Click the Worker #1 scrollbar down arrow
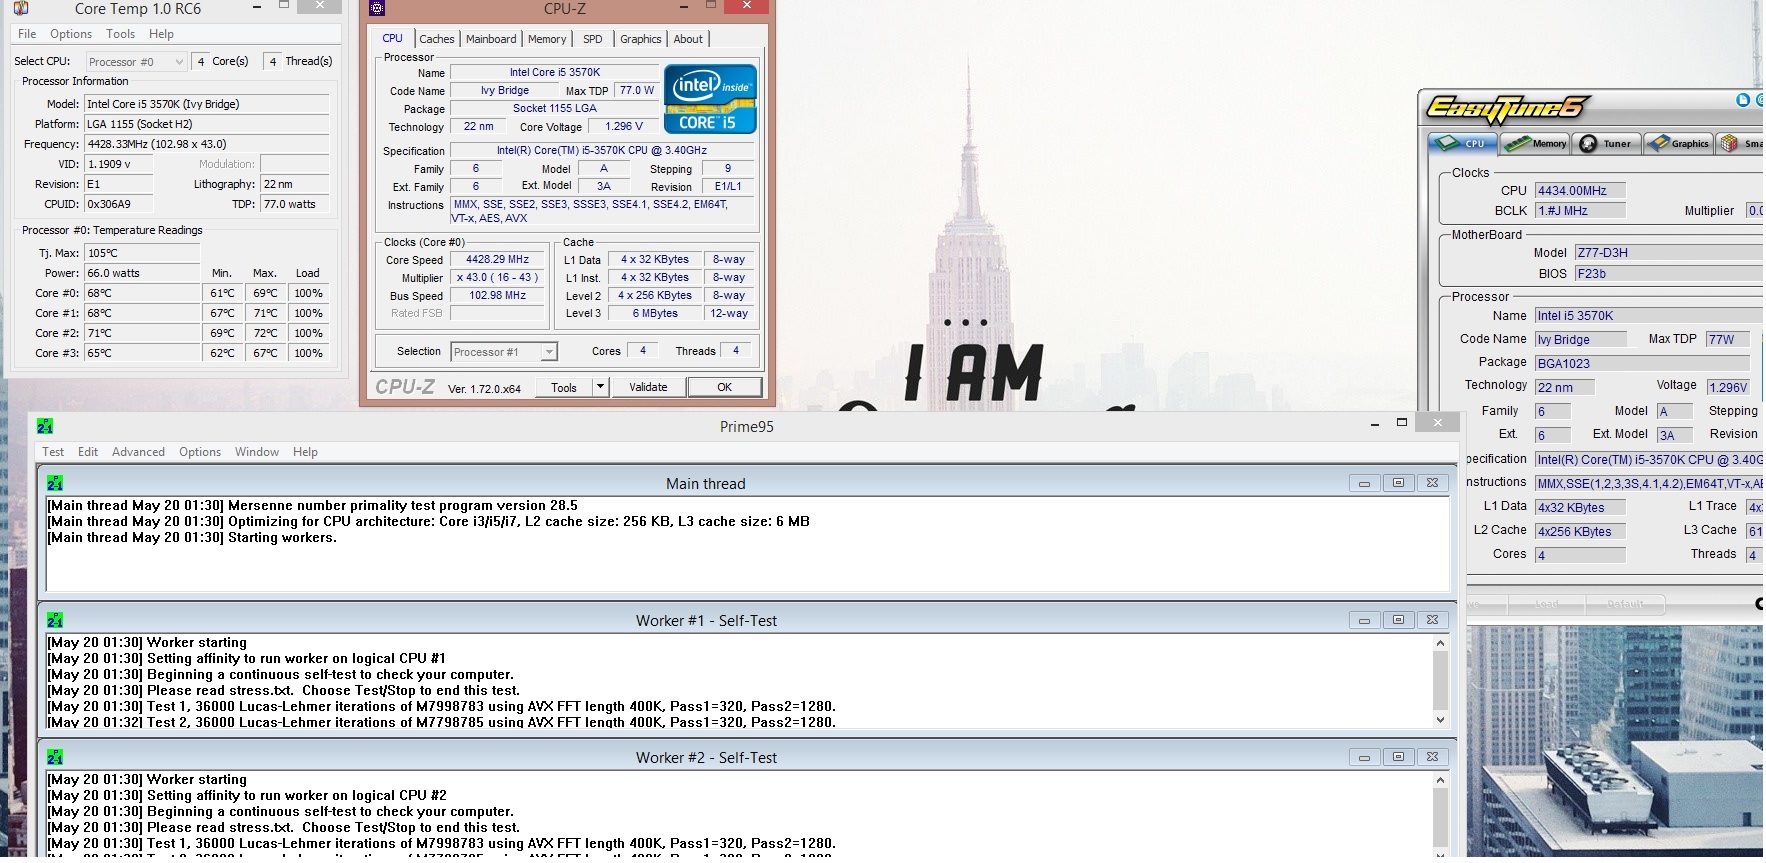 (x=1440, y=720)
